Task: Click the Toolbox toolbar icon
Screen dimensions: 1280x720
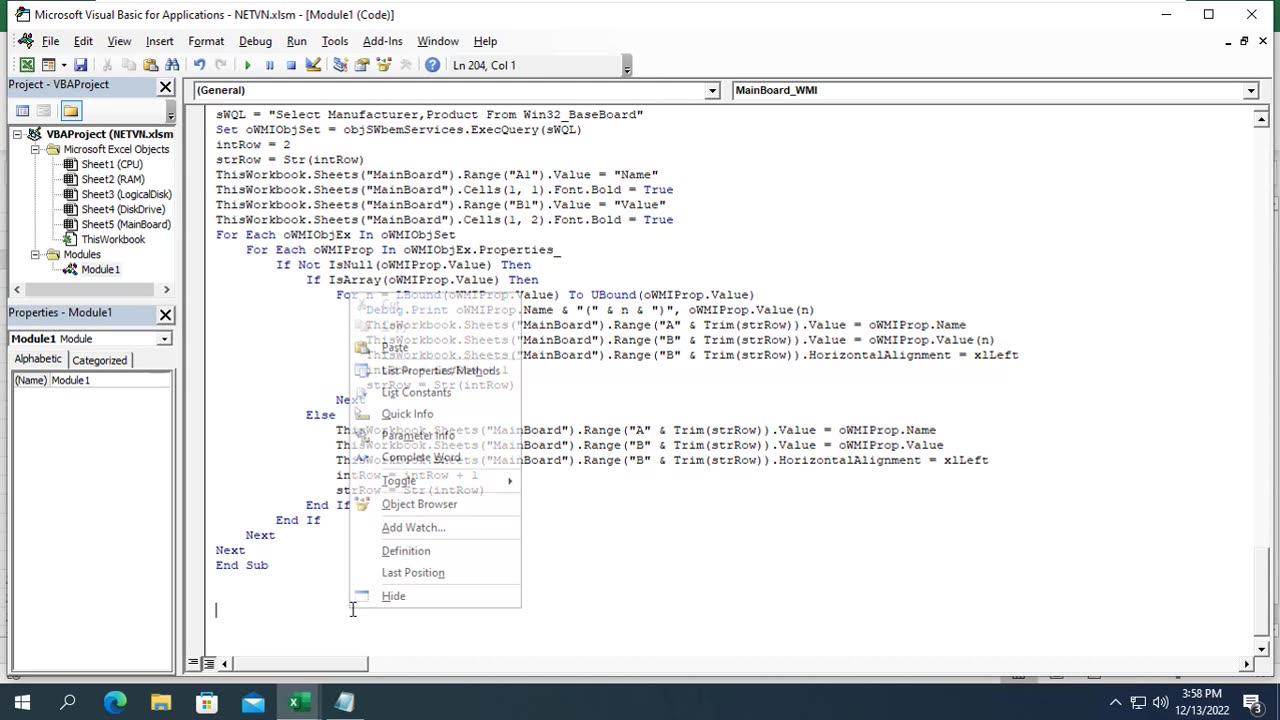Action: point(406,65)
